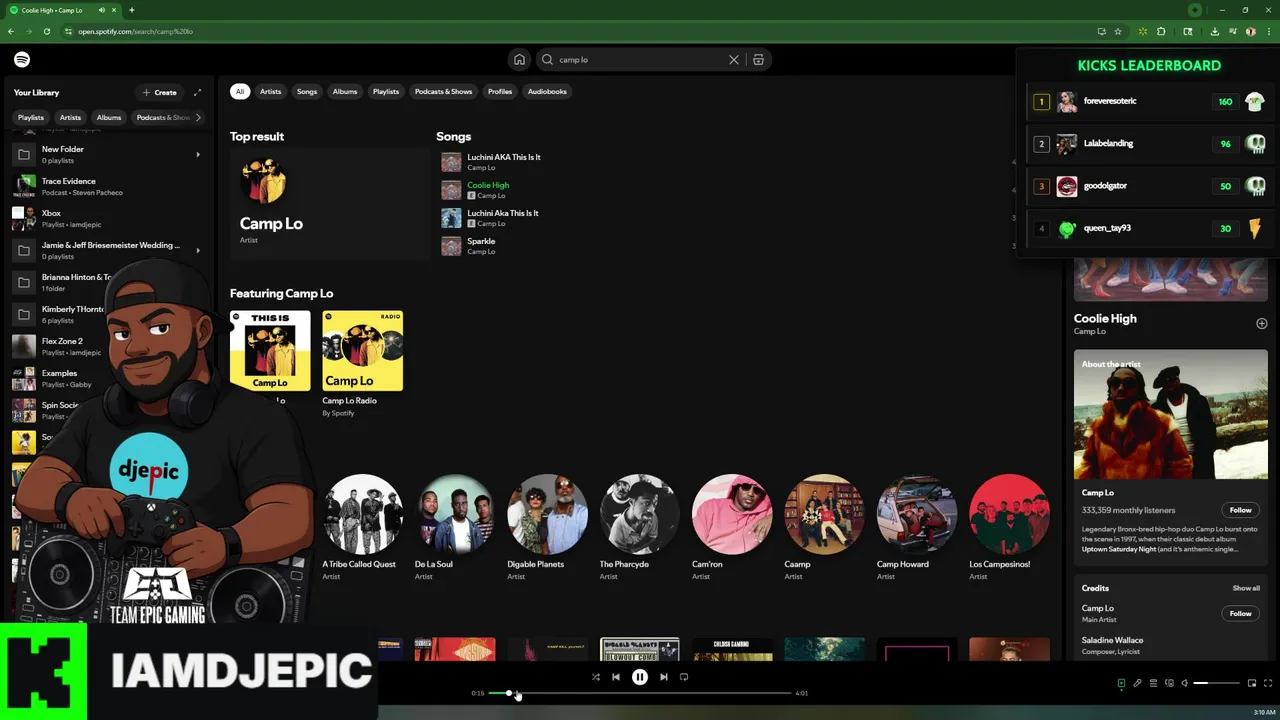Skip to the previous track

click(616, 677)
